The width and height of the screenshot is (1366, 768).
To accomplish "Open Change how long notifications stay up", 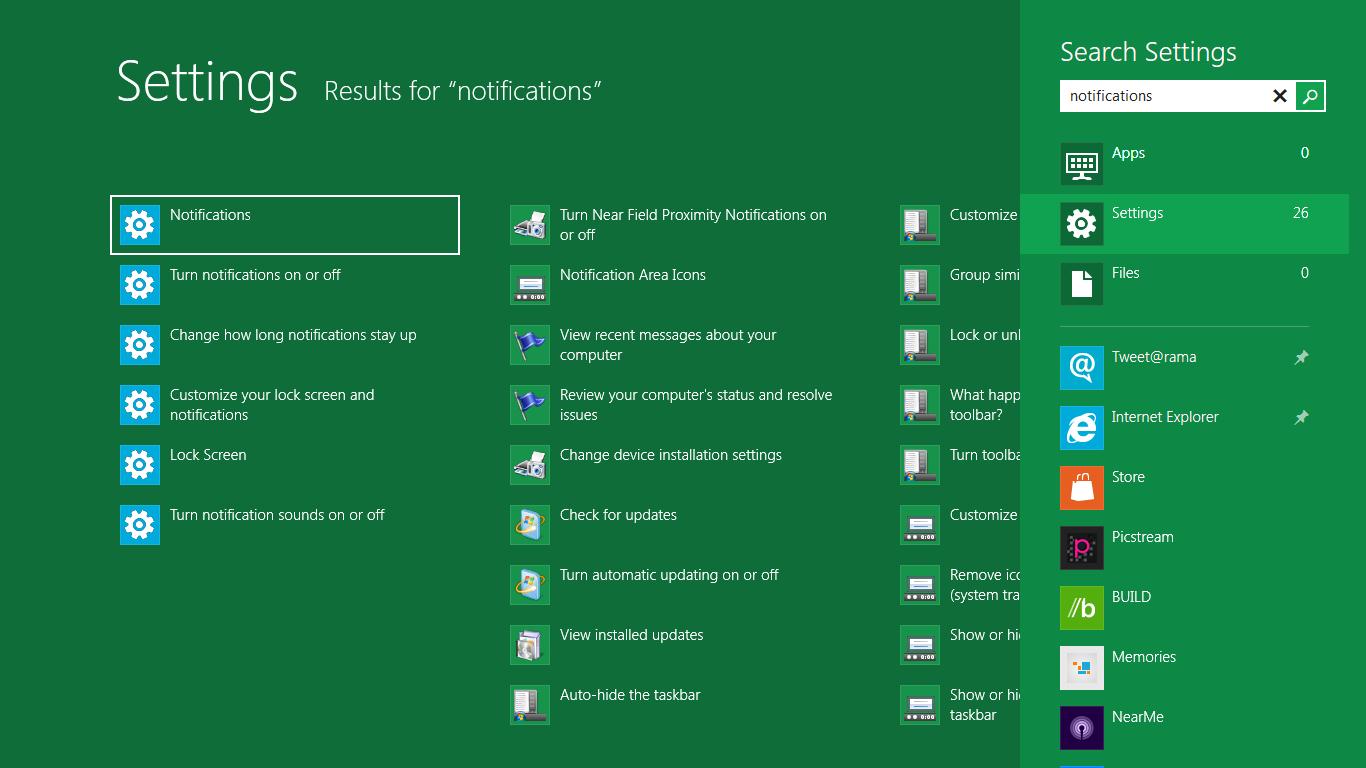I will (x=285, y=345).
